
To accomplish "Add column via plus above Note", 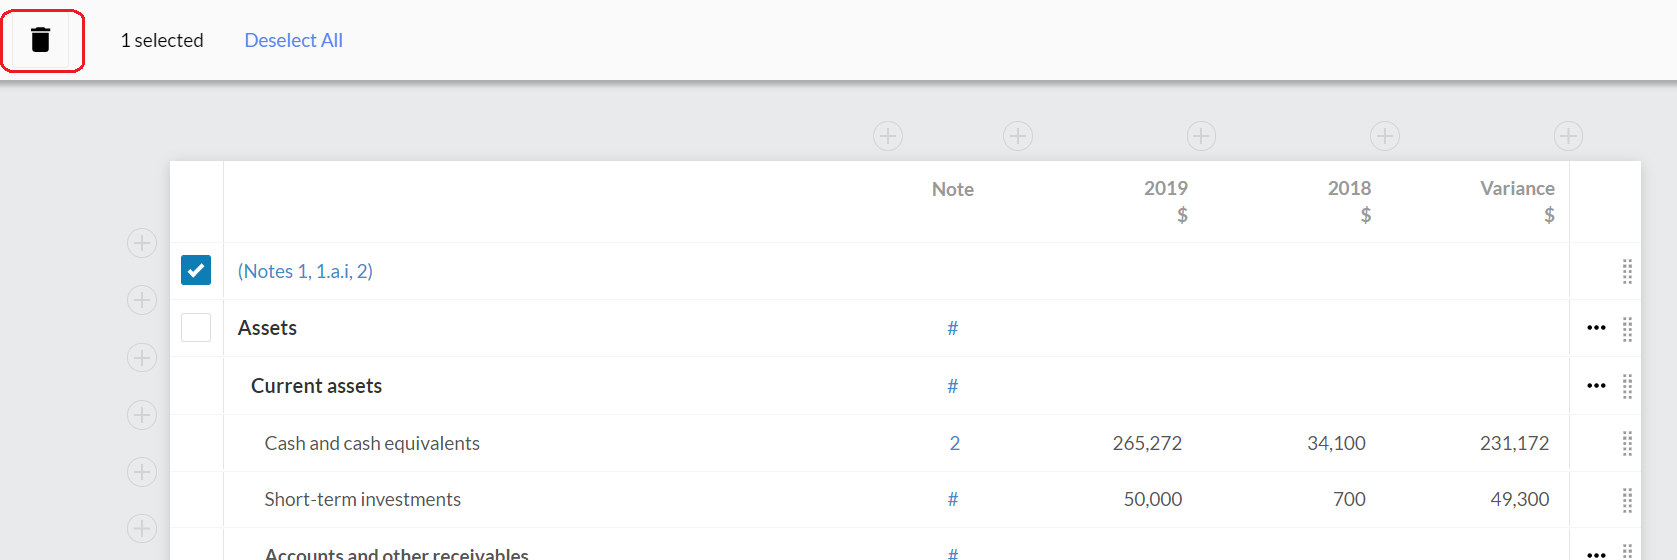I will pos(1017,136).
